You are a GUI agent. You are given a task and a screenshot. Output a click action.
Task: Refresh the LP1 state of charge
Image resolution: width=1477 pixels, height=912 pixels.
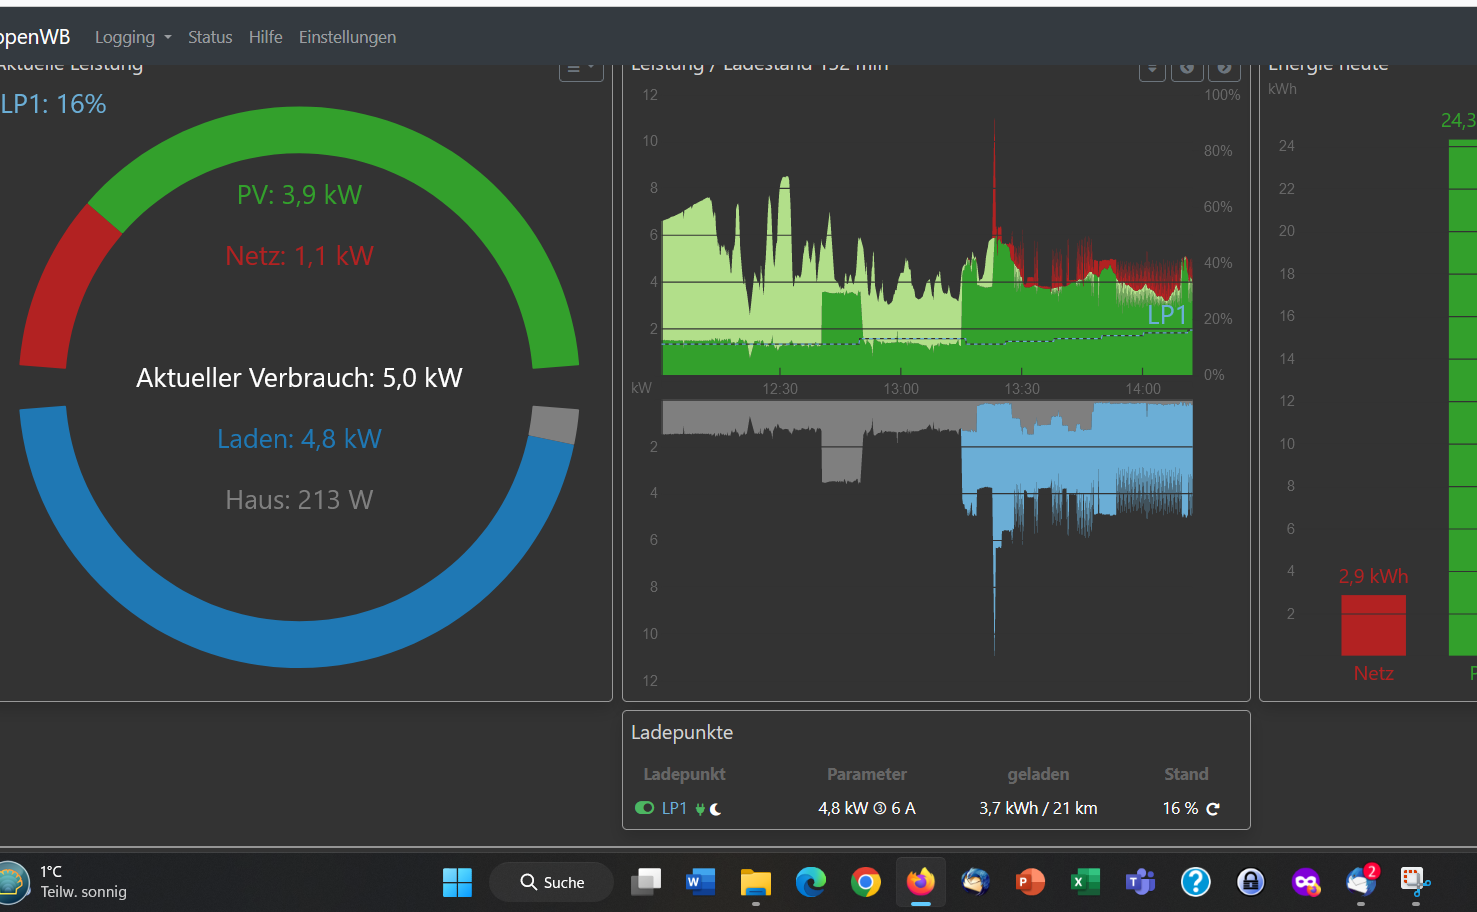[x=1213, y=809]
